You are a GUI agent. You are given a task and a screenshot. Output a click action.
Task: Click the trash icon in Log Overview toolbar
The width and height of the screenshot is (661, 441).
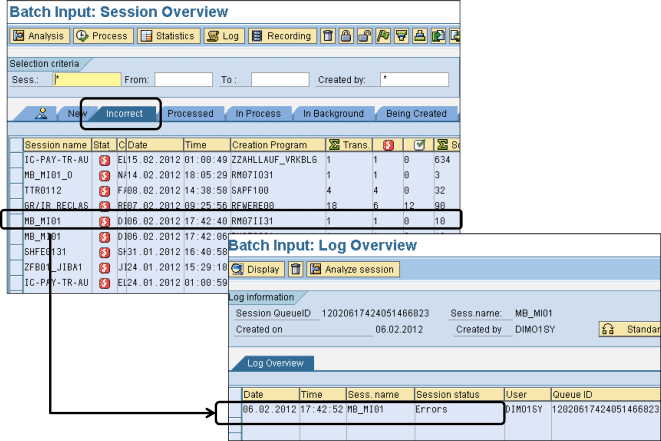tap(295, 269)
